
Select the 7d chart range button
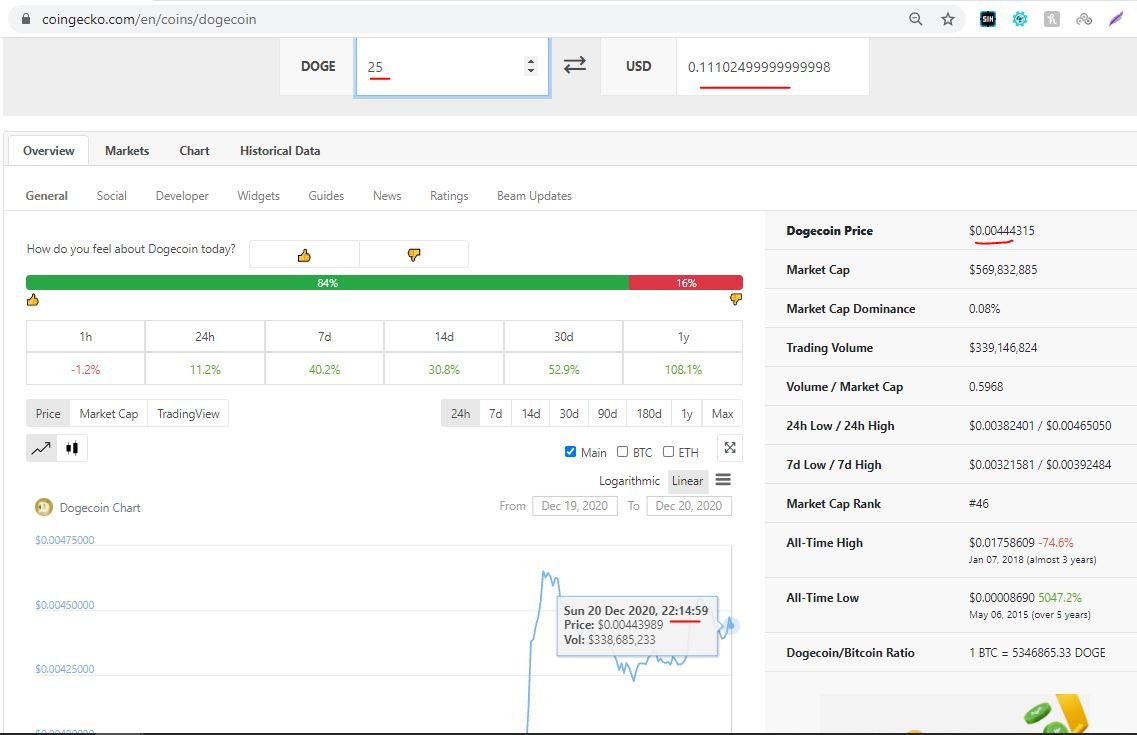pyautogui.click(x=495, y=413)
